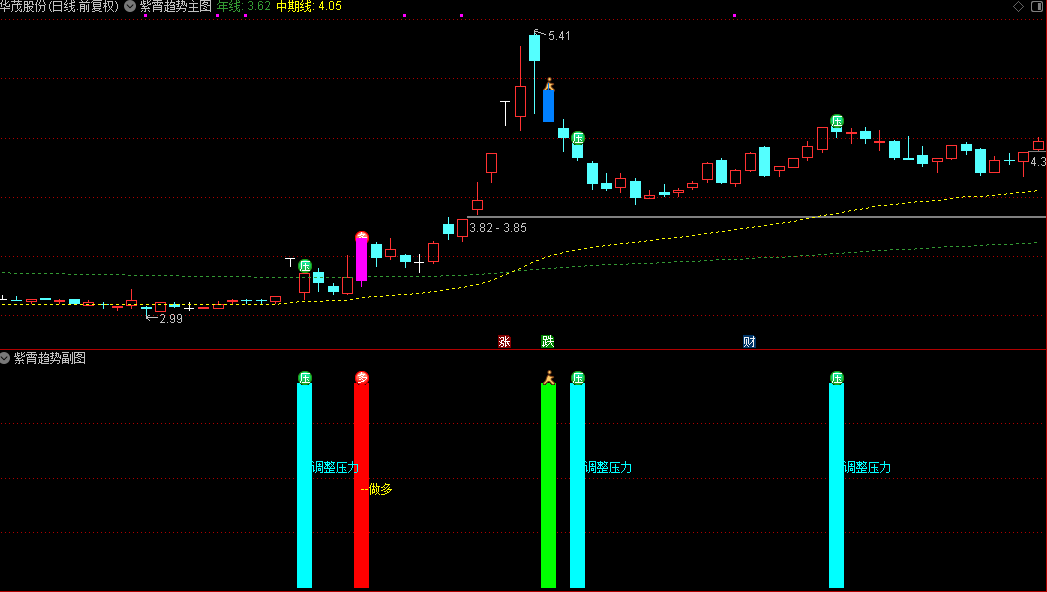
Task: Collapse the 紫霄趋势副图 sub-chart expander
Action: click(x=5, y=358)
